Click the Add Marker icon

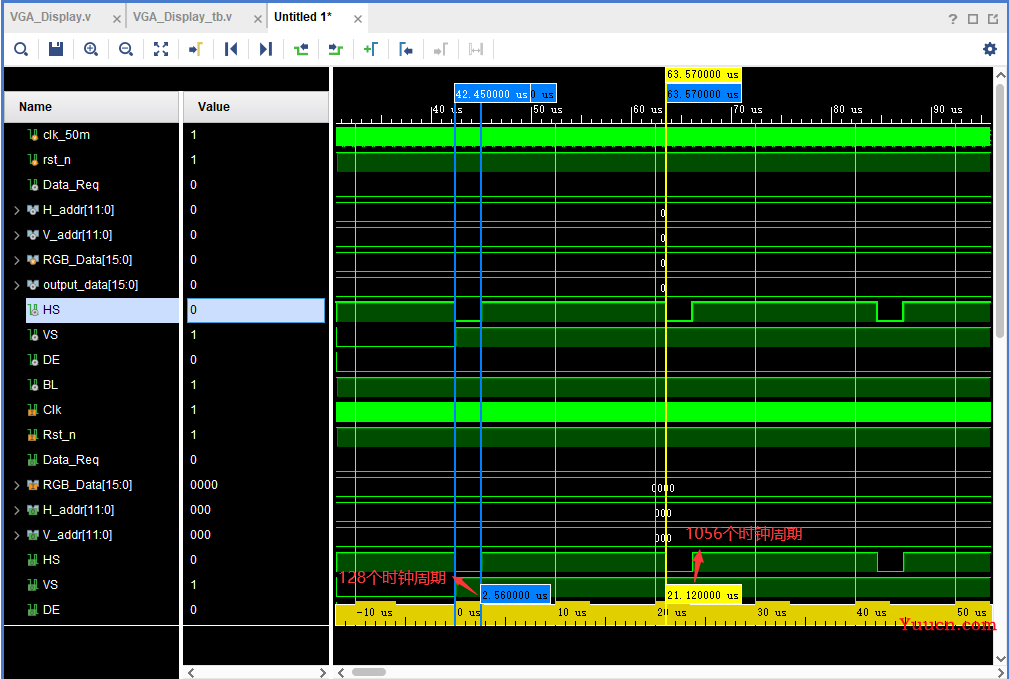[x=371, y=50]
